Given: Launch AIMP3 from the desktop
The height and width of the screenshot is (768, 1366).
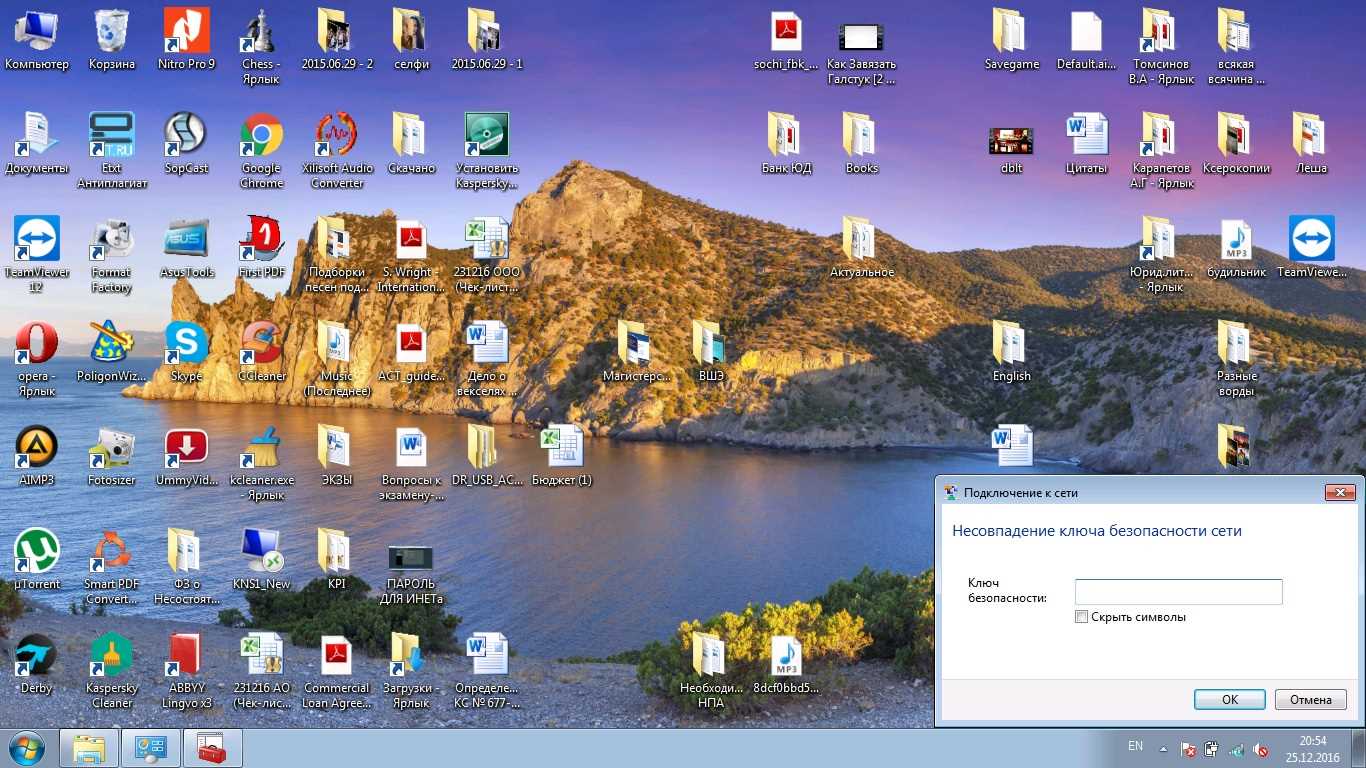Looking at the screenshot, I should 36,456.
